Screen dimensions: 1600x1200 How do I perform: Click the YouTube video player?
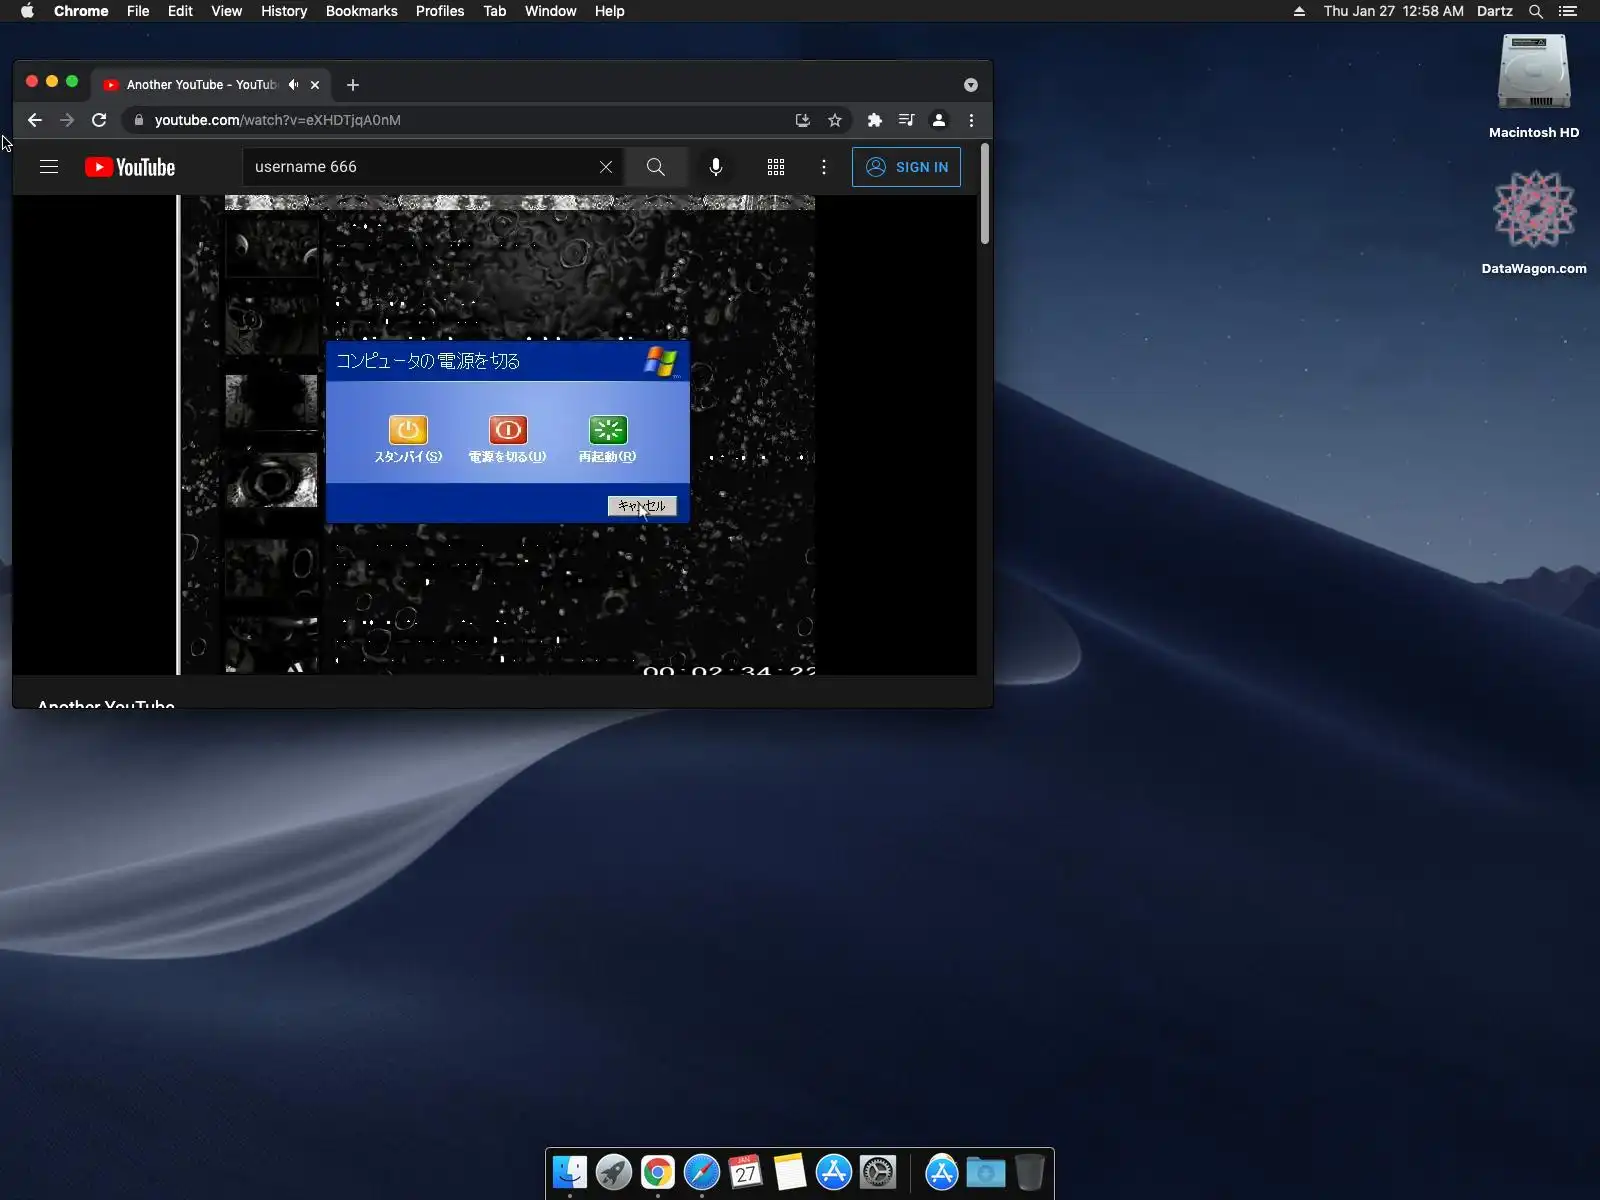(495, 435)
